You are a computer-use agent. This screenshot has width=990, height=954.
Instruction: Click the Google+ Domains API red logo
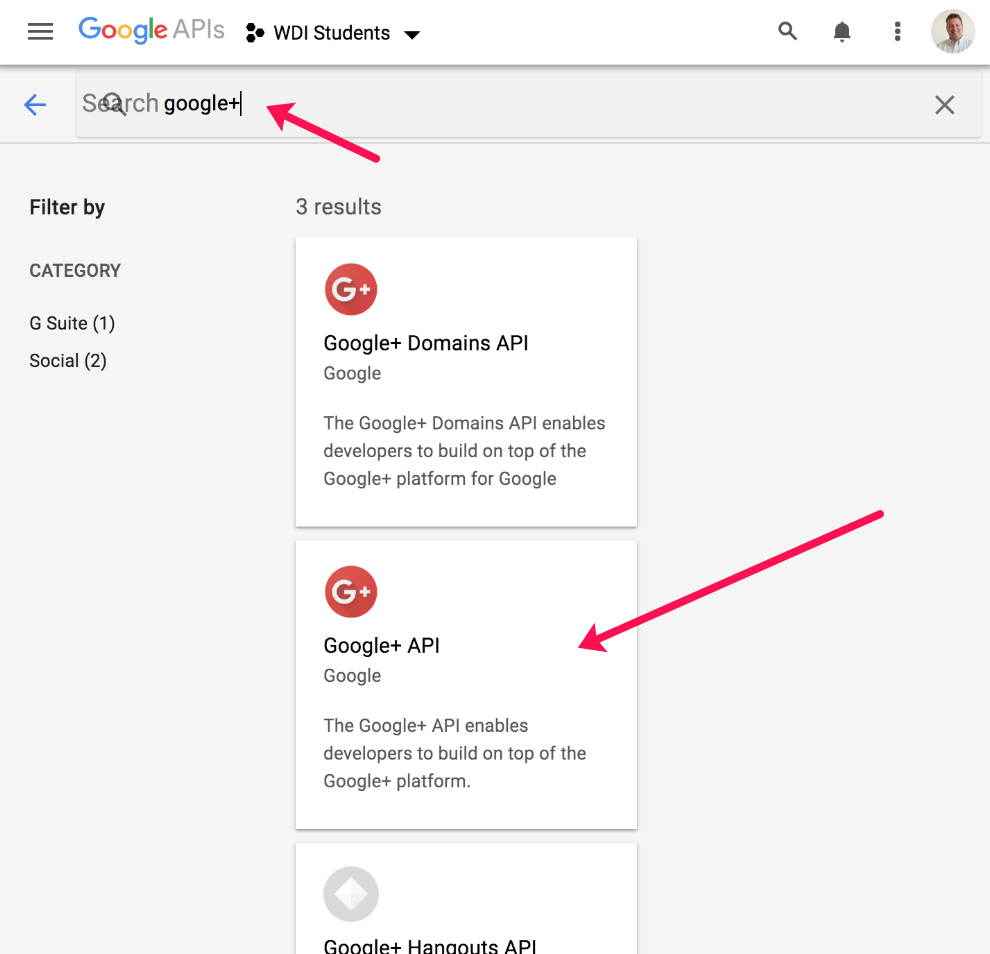click(x=351, y=290)
